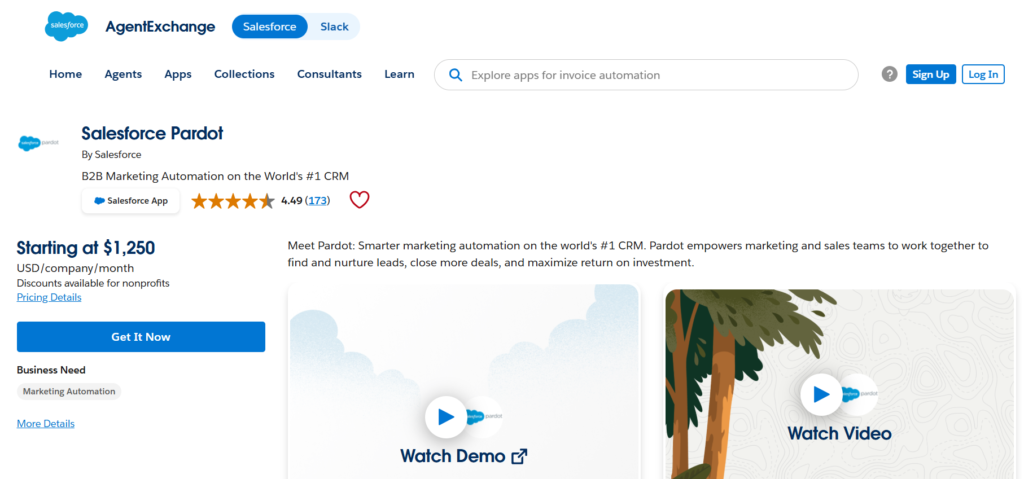Click the Salesforce cloud logo
The width and height of the screenshot is (1024, 479).
point(66,26)
